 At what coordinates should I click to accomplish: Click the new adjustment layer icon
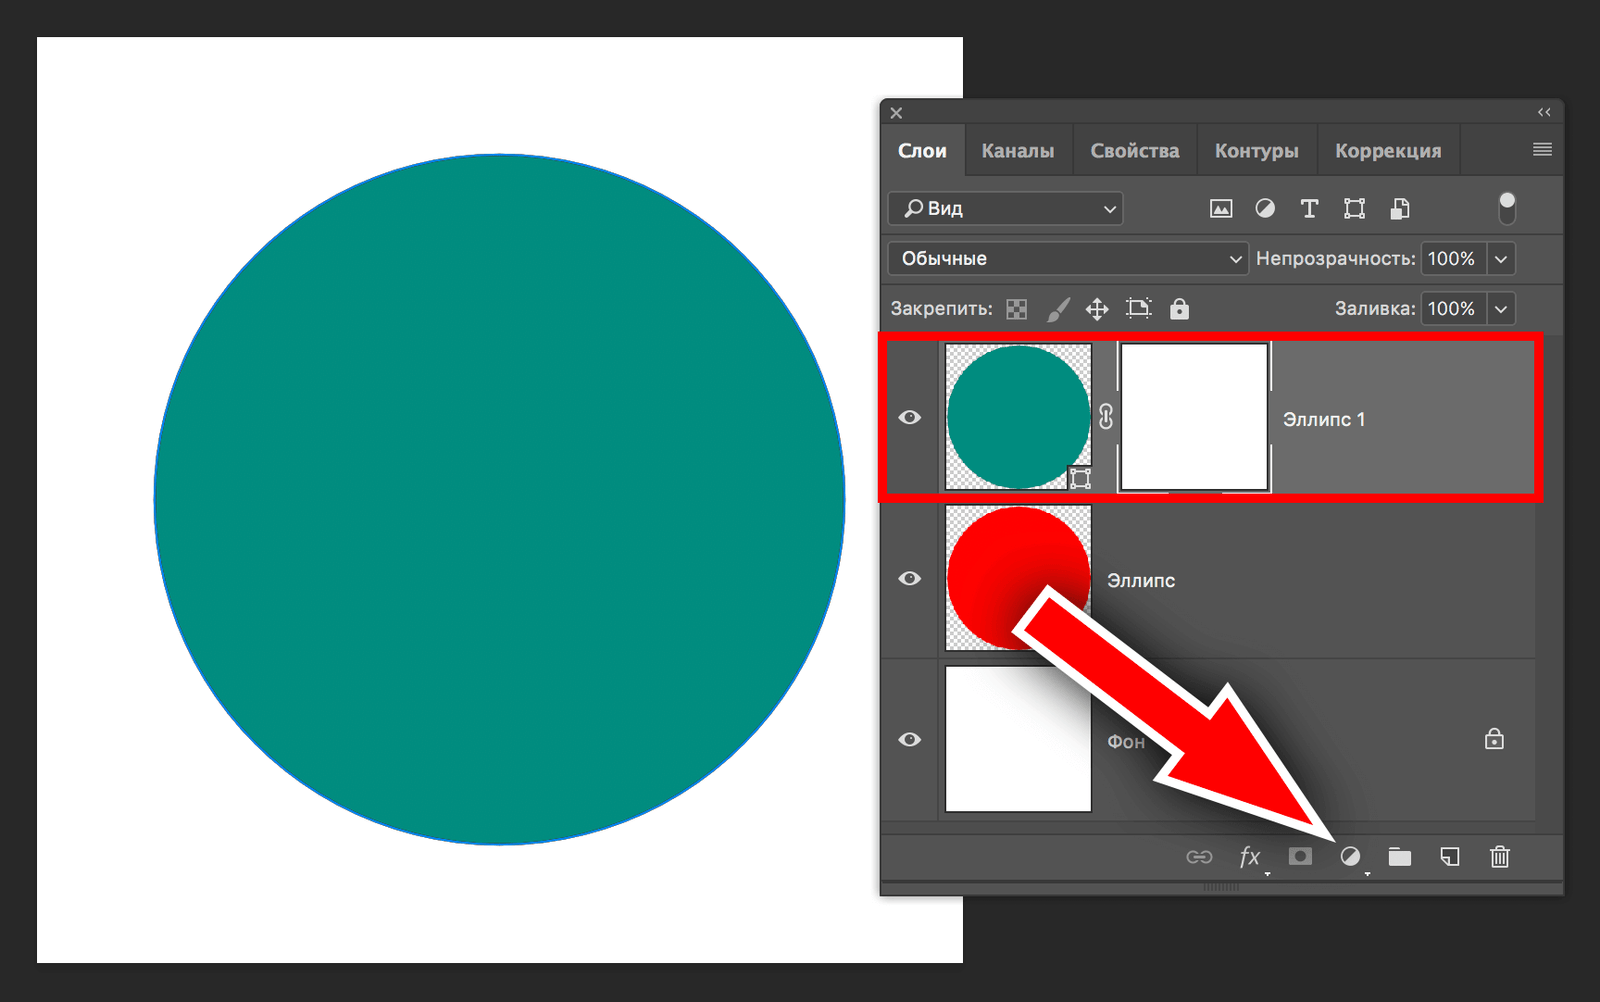click(x=1350, y=857)
